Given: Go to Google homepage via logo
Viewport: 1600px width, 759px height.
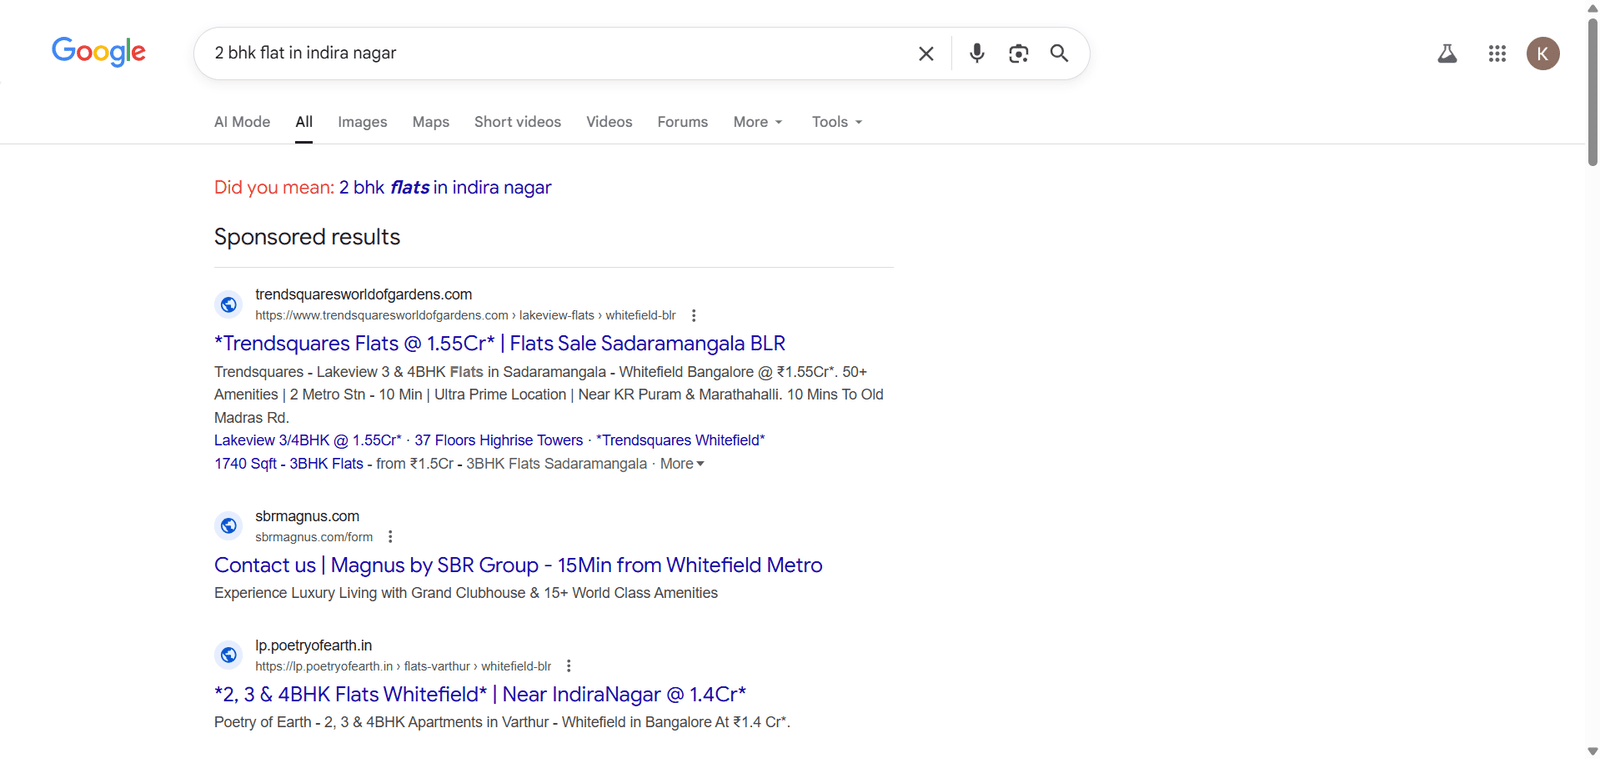Looking at the screenshot, I should [x=99, y=52].
